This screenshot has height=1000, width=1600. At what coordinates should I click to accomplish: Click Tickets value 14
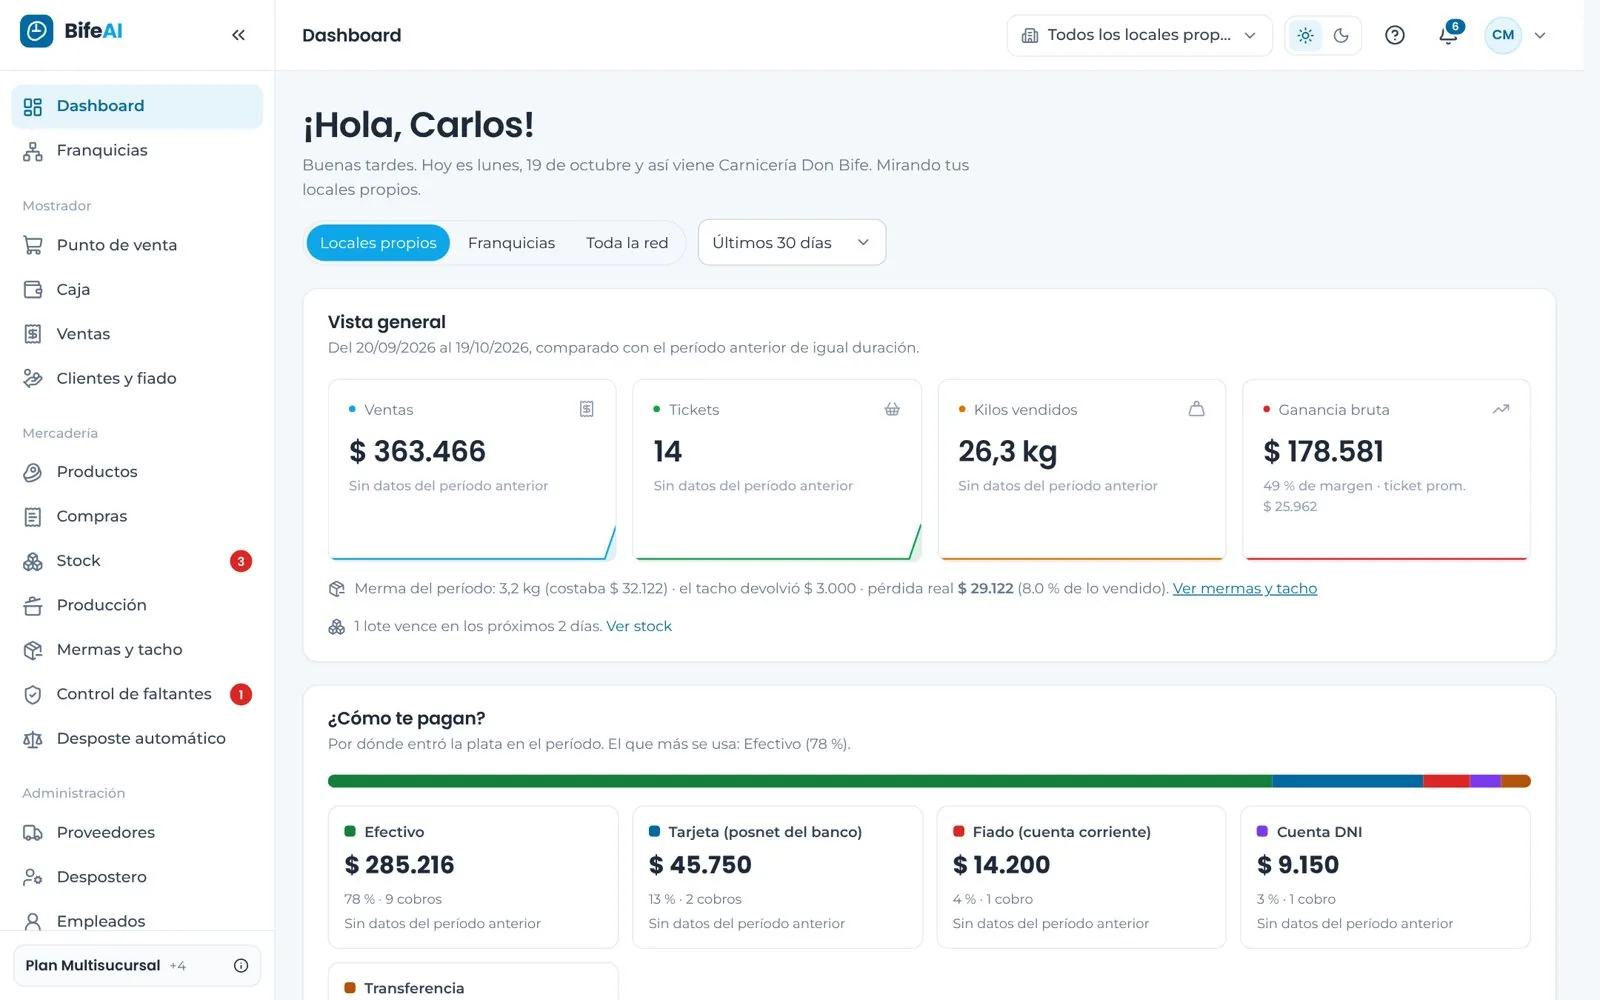[x=667, y=452]
